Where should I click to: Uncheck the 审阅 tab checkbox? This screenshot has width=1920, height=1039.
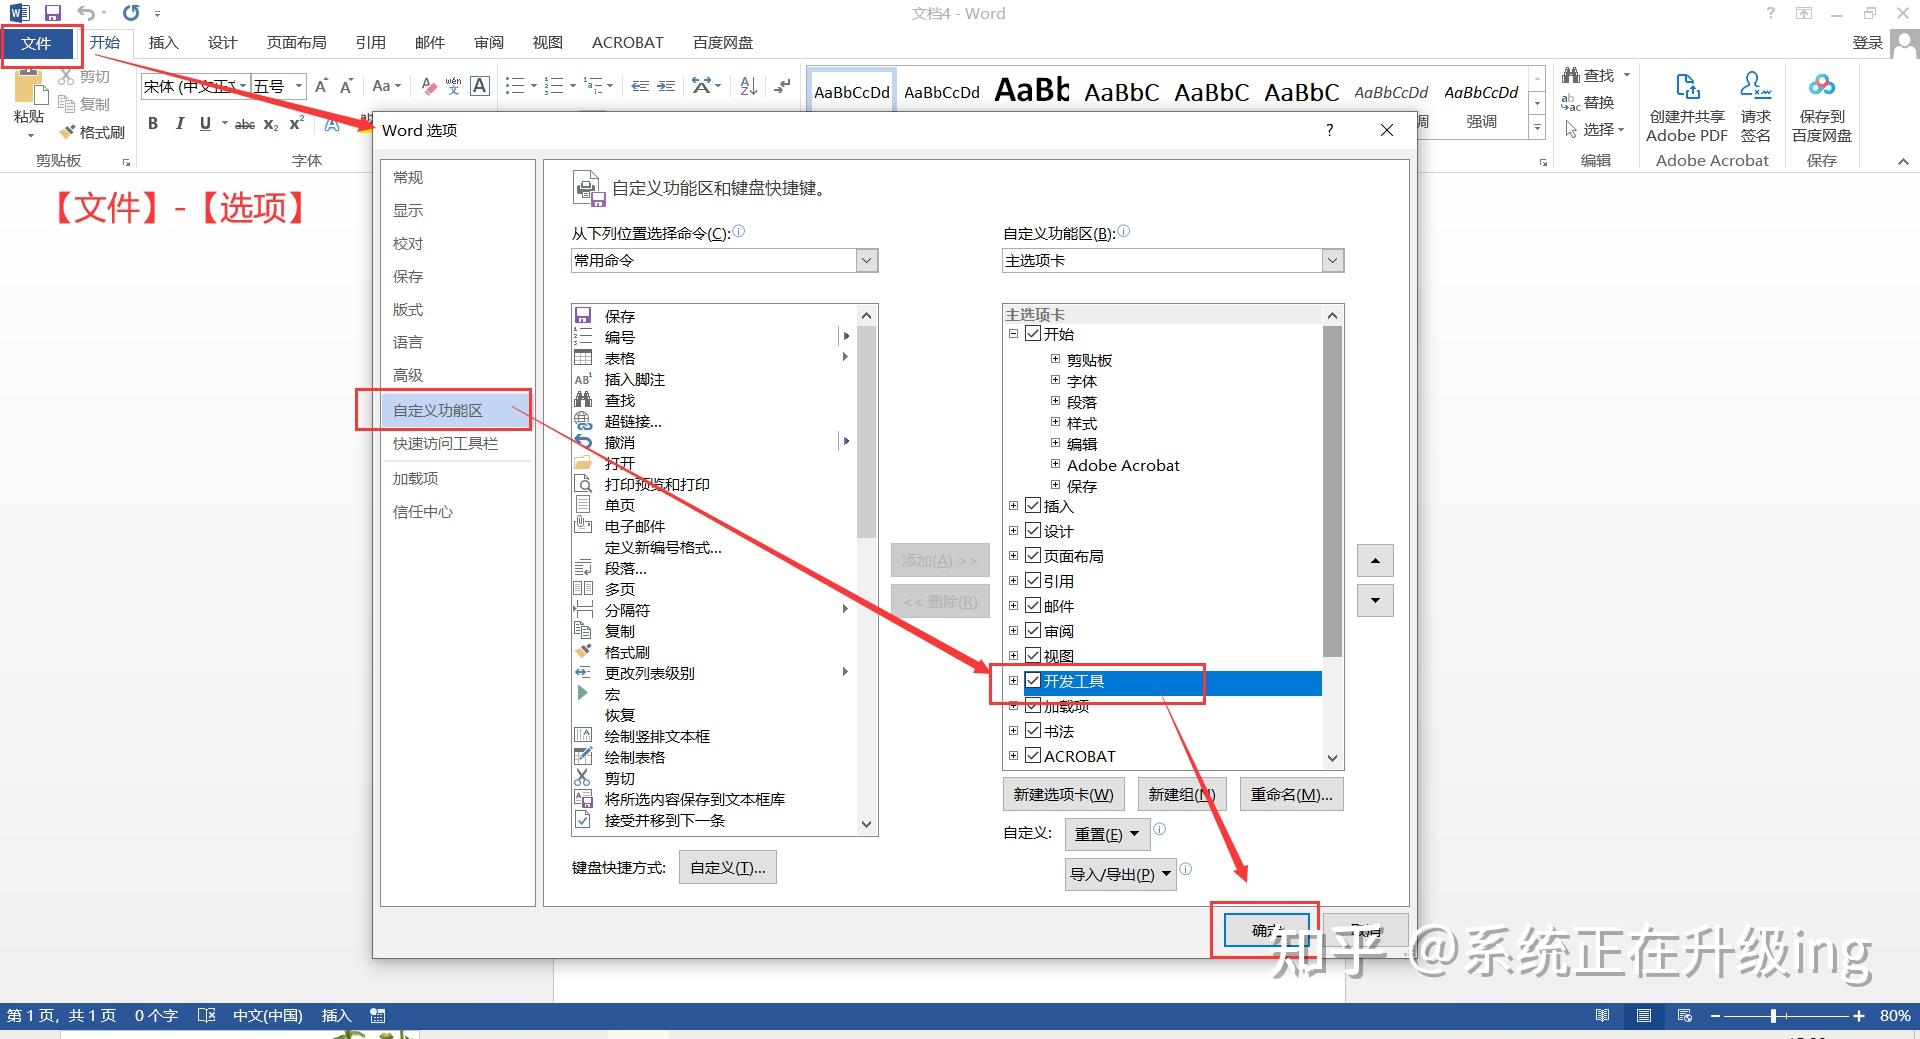tap(1033, 631)
